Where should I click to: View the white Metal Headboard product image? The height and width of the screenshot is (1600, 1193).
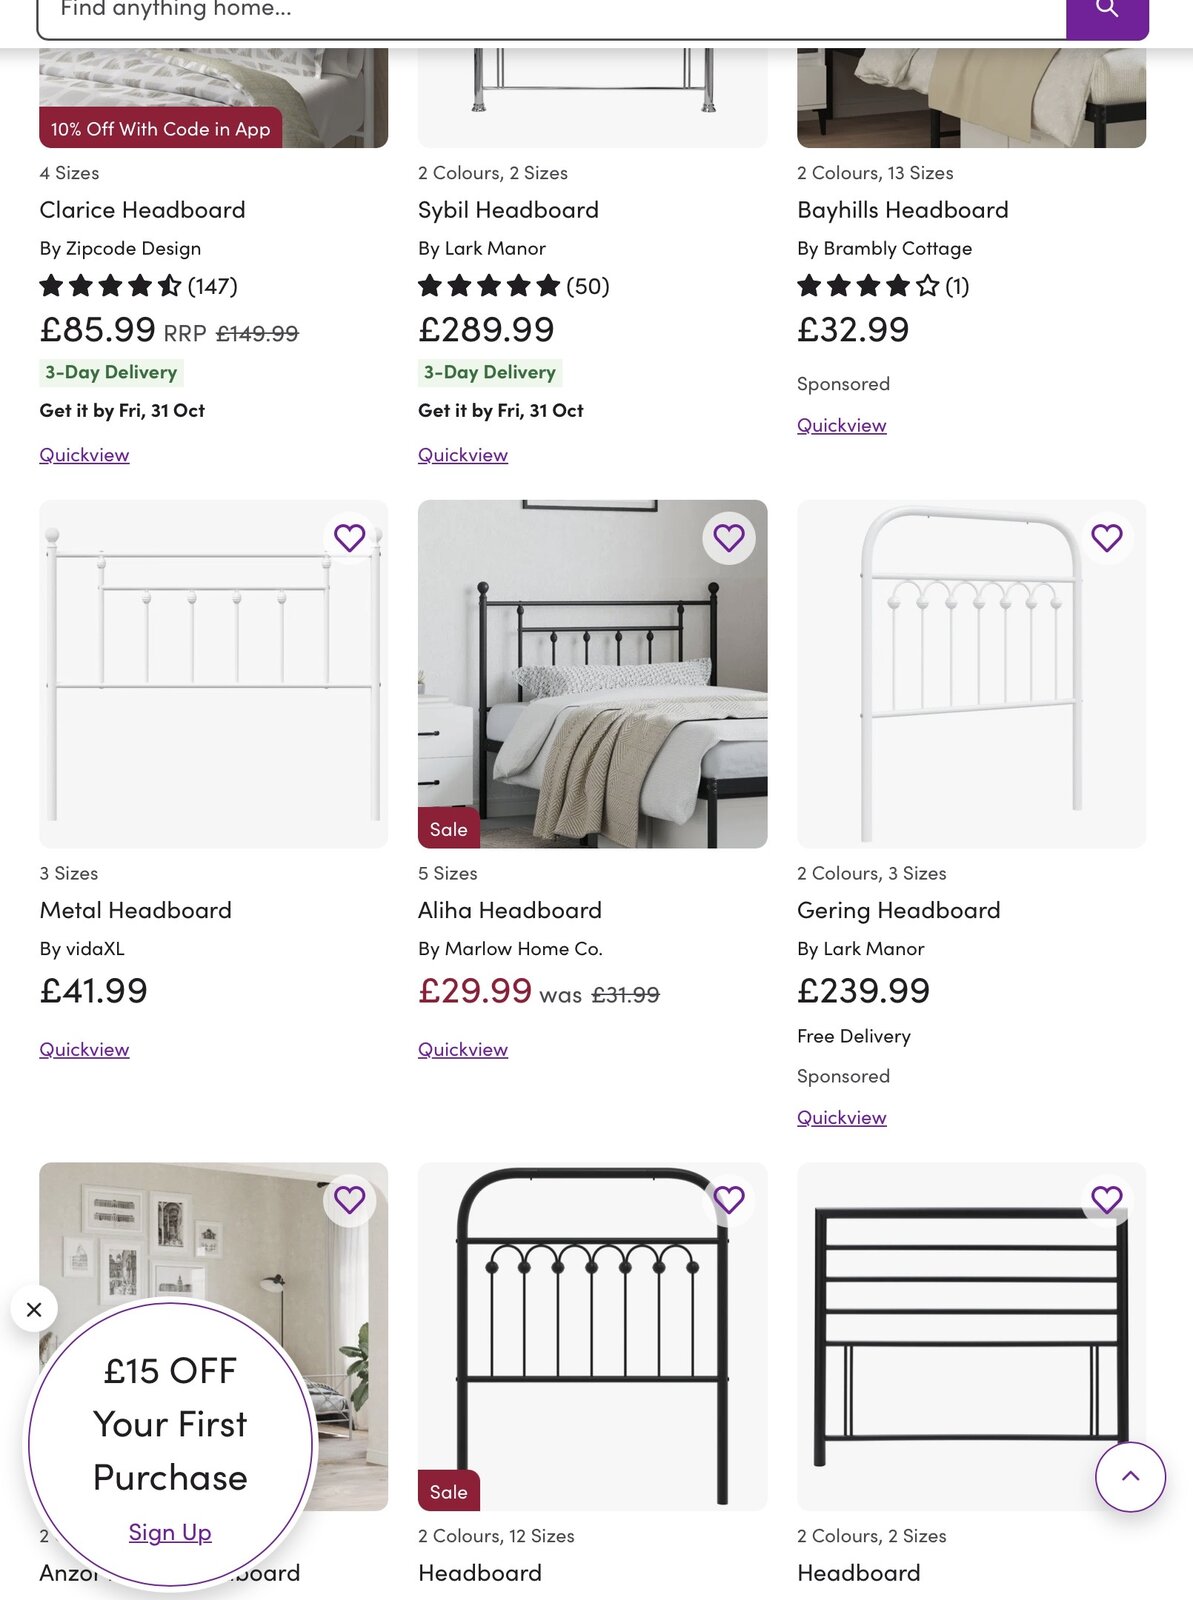click(x=213, y=675)
